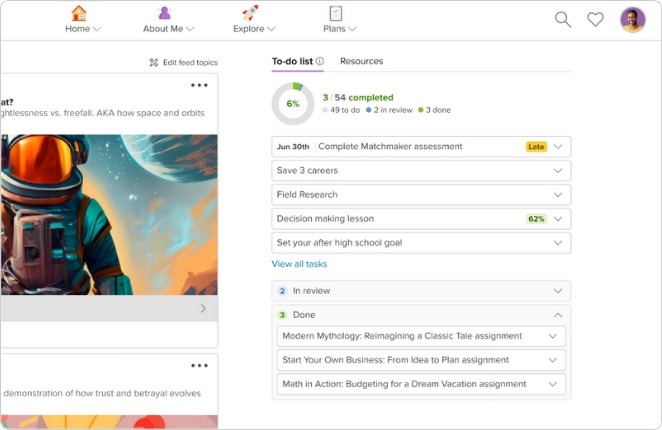This screenshot has height=430, width=662.
Task: Collapse the Done section
Action: (x=558, y=315)
